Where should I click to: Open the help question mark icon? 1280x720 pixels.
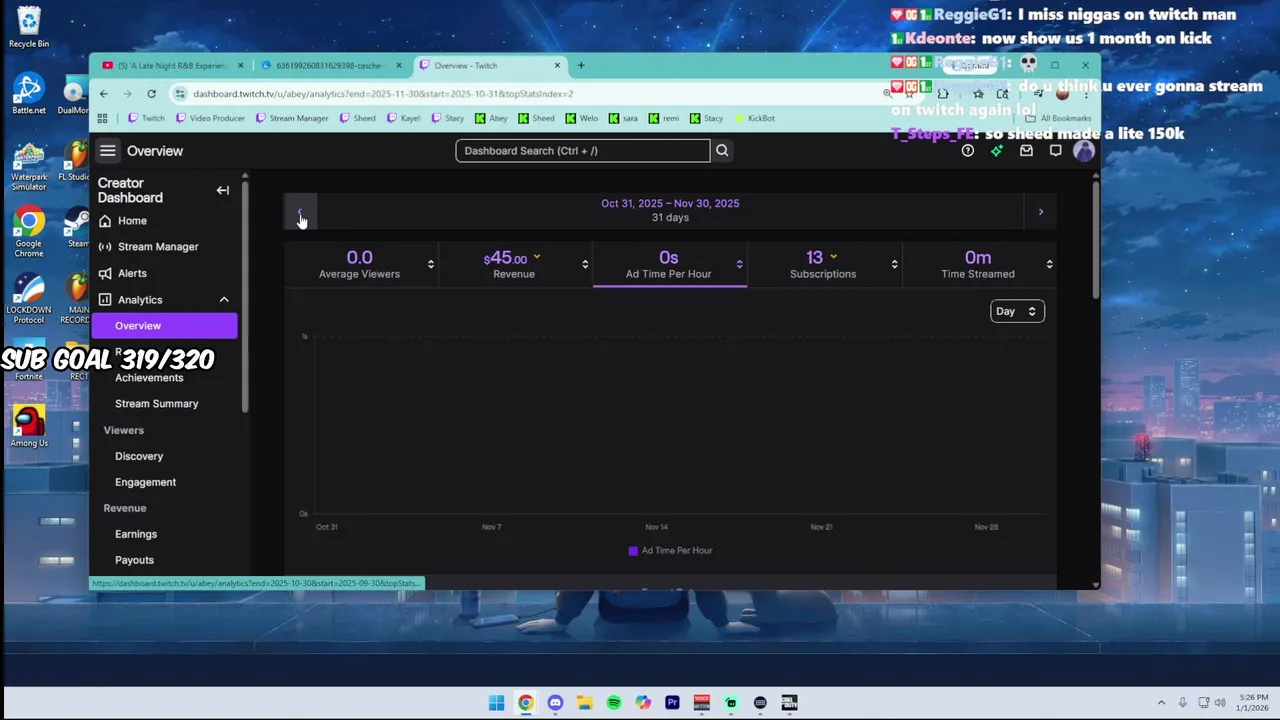coord(967,151)
